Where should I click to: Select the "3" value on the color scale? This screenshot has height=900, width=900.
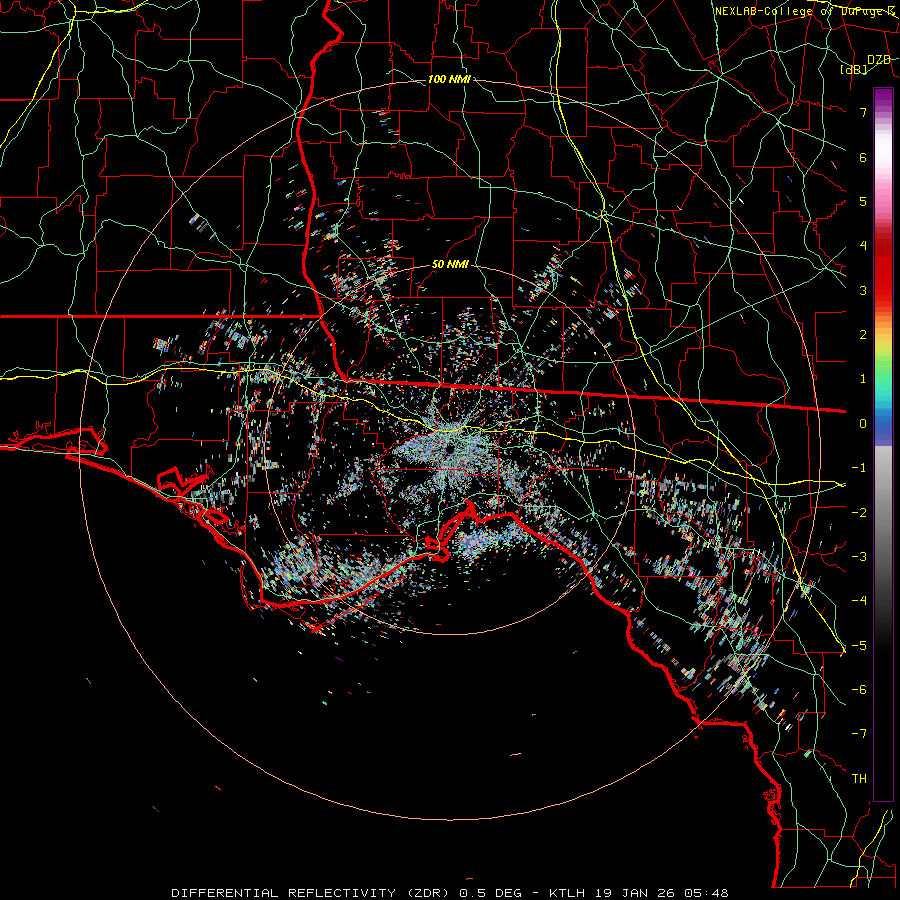point(863,290)
